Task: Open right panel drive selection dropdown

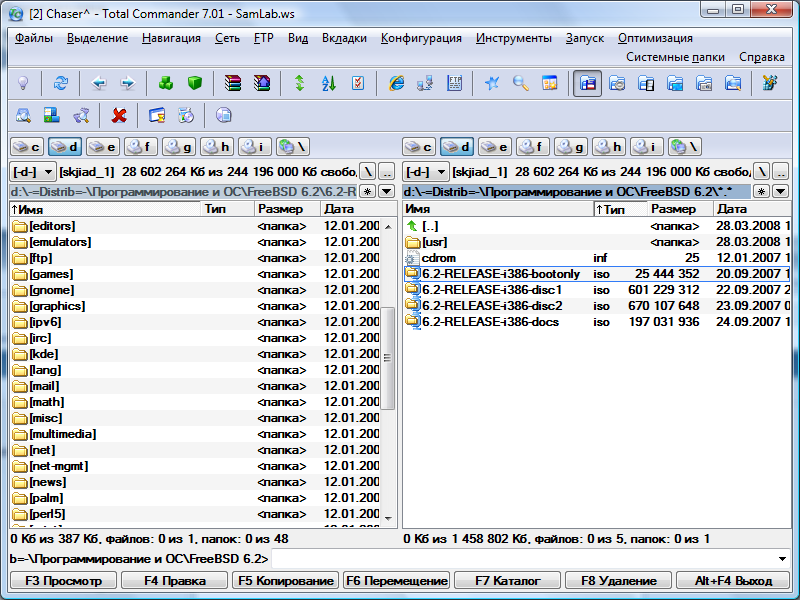Action: tap(426, 172)
